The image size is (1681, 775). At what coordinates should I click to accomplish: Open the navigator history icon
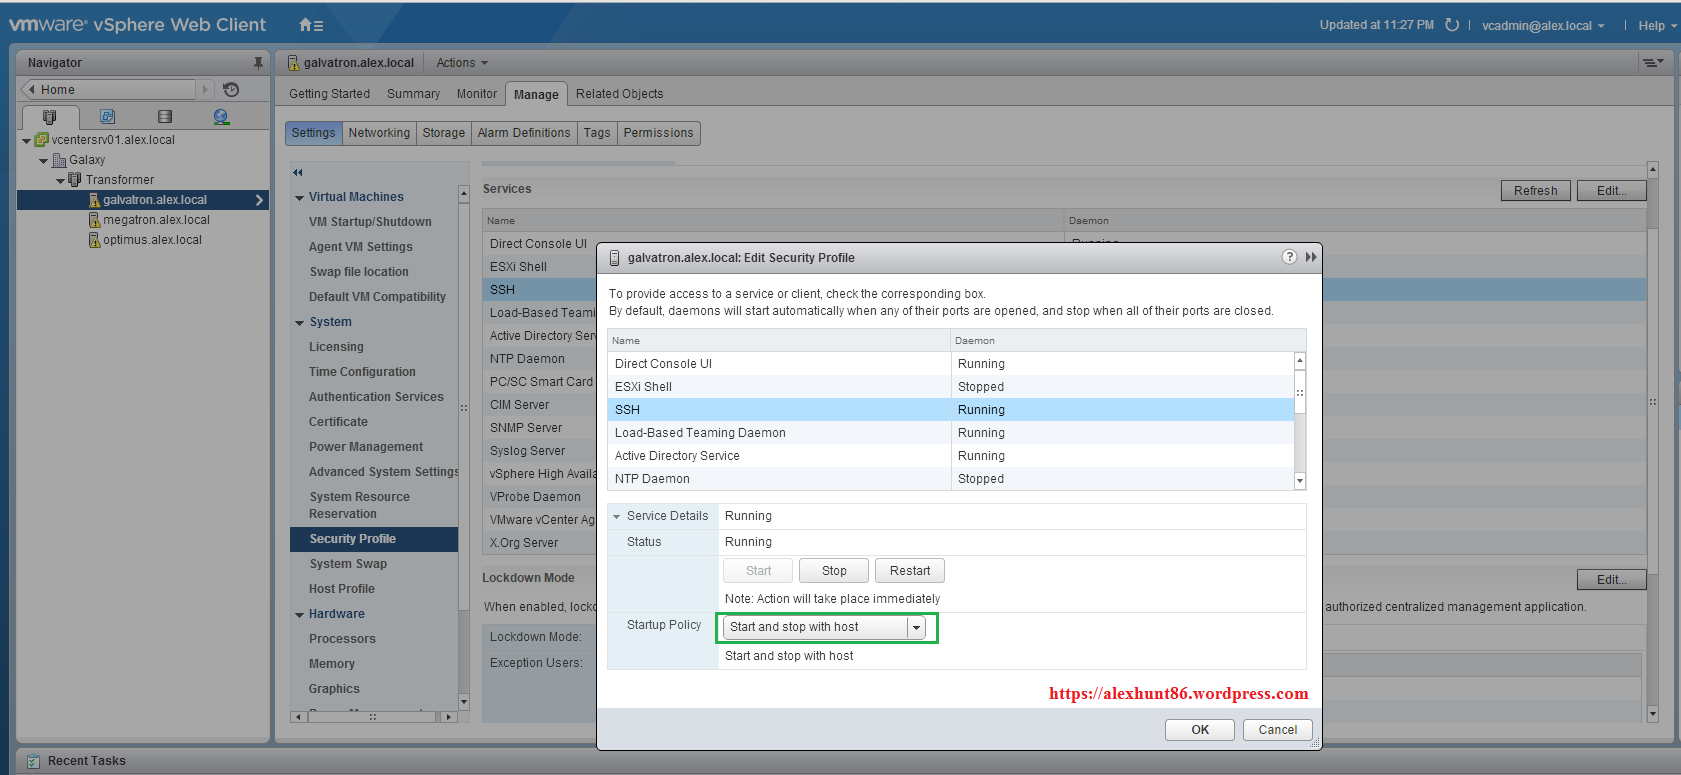[x=231, y=90]
